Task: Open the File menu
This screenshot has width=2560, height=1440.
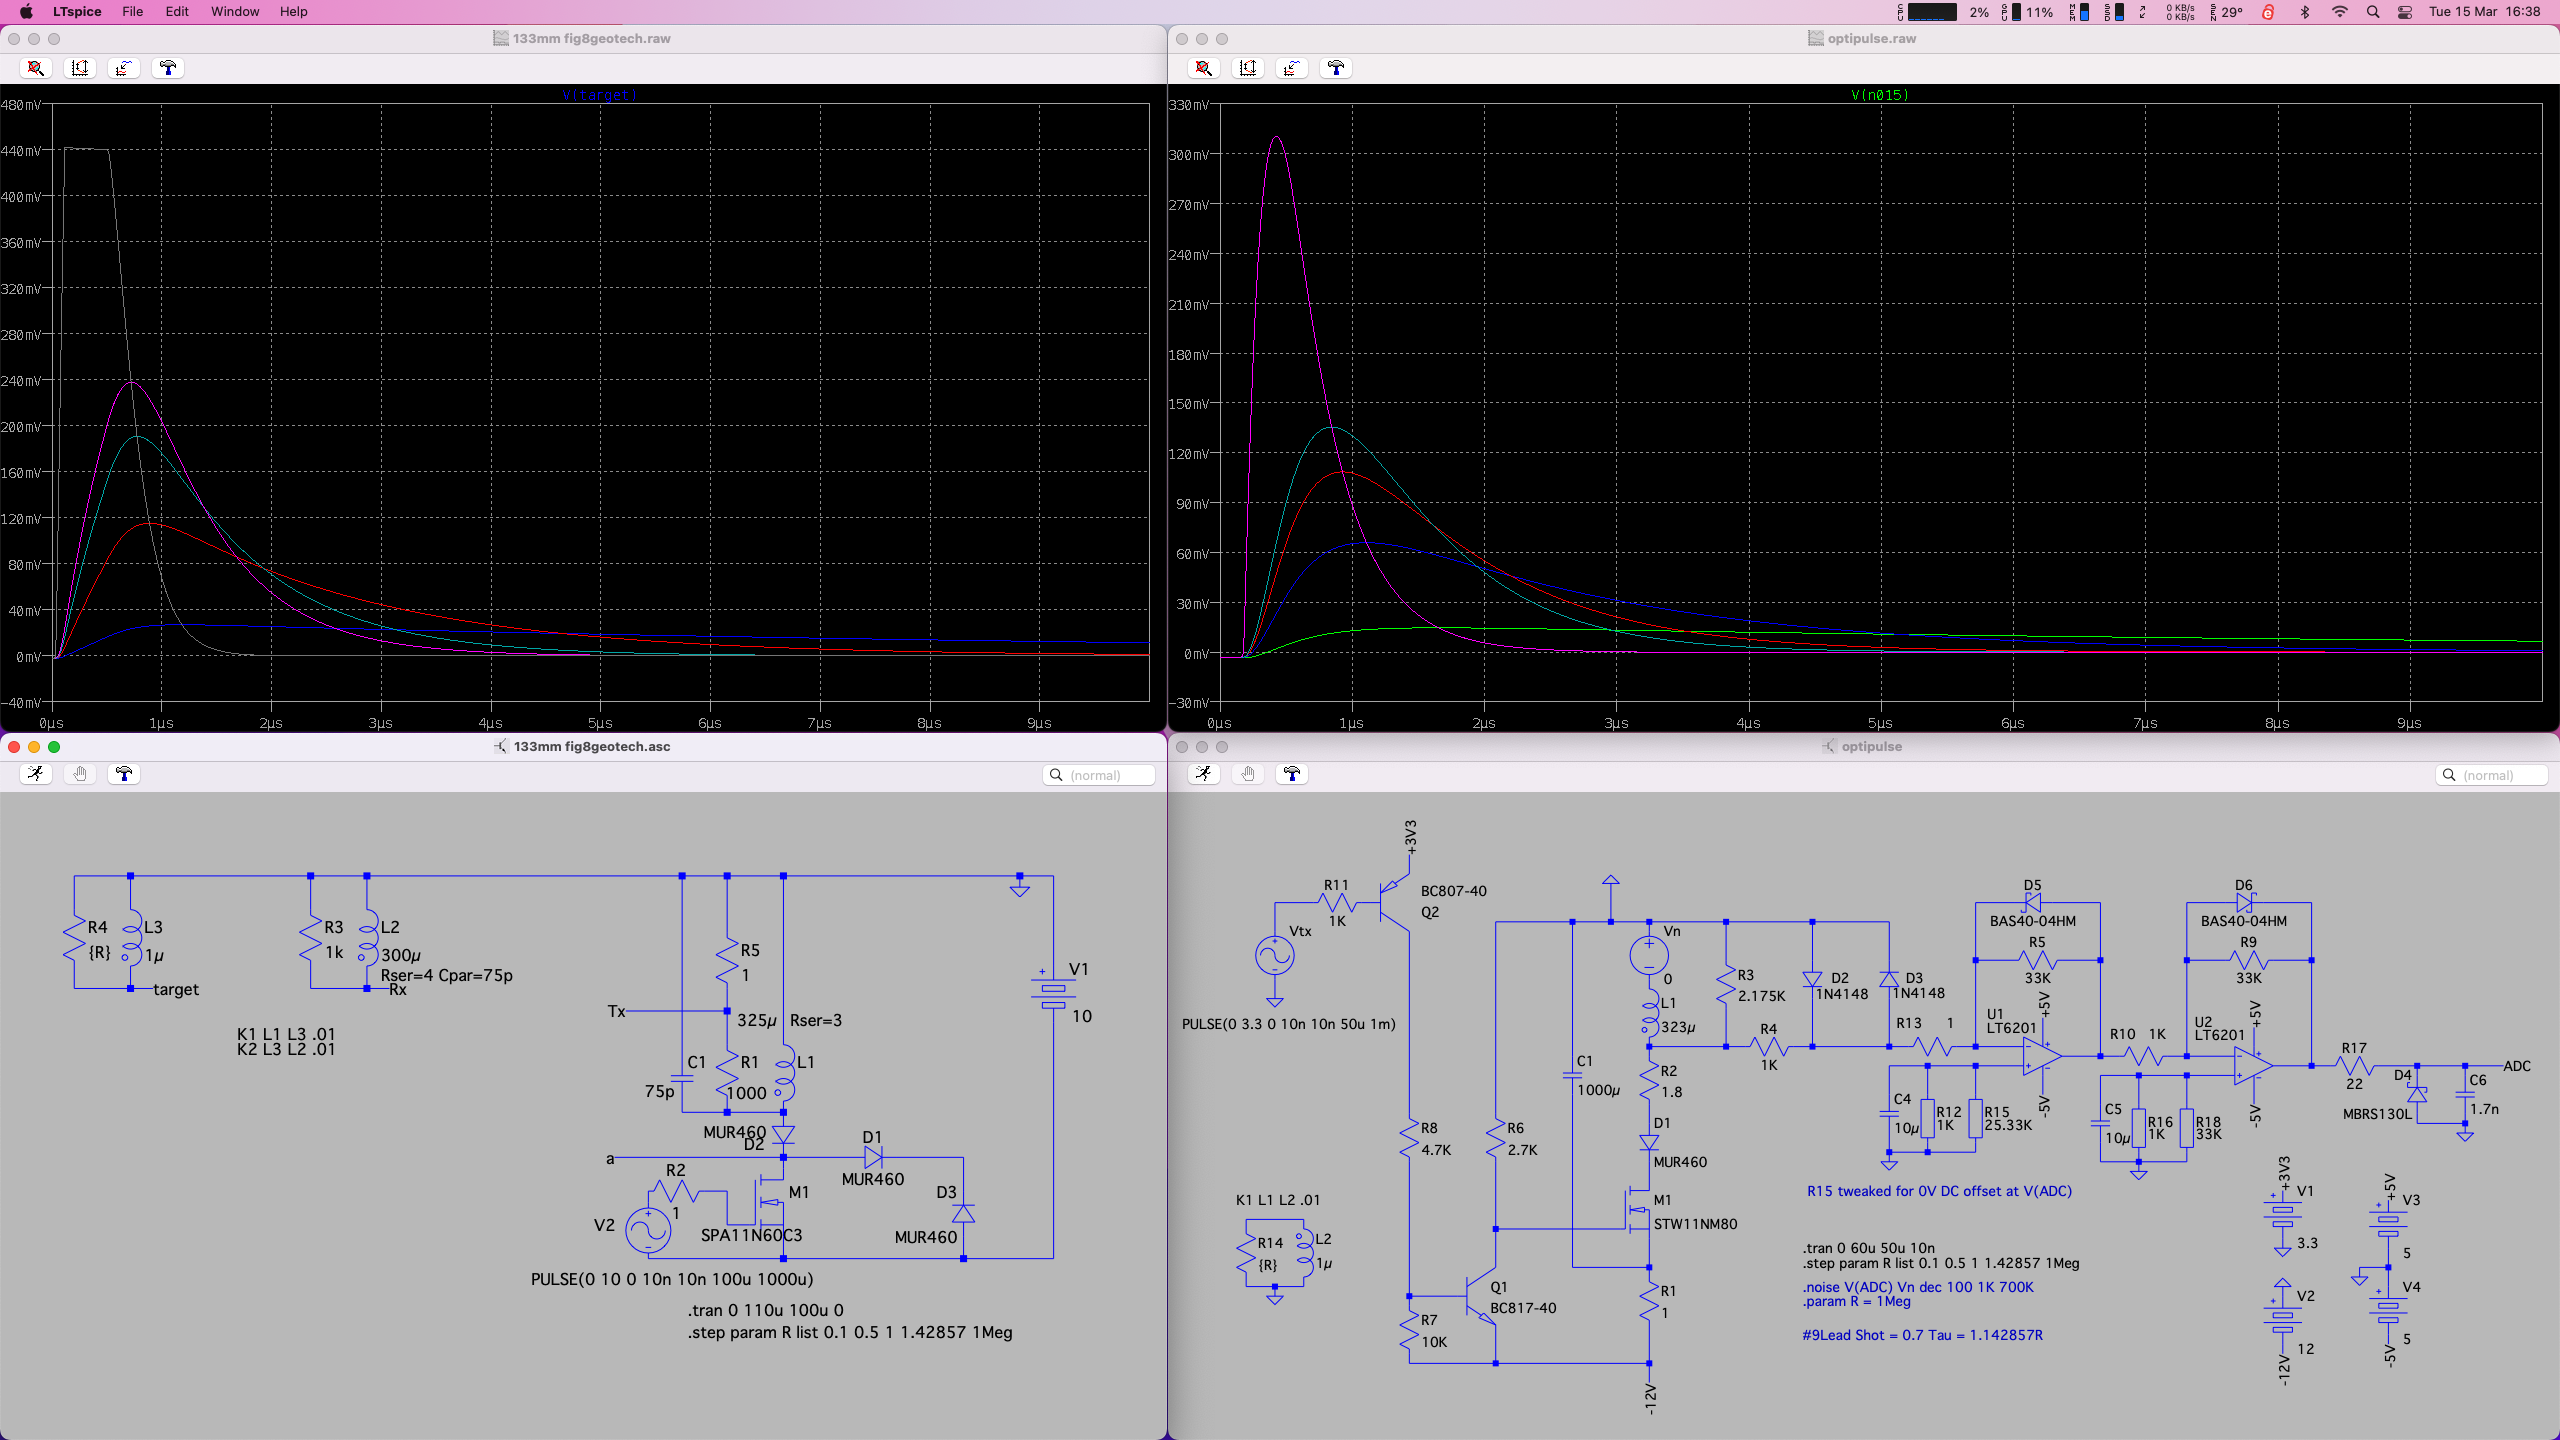Action: [x=132, y=12]
